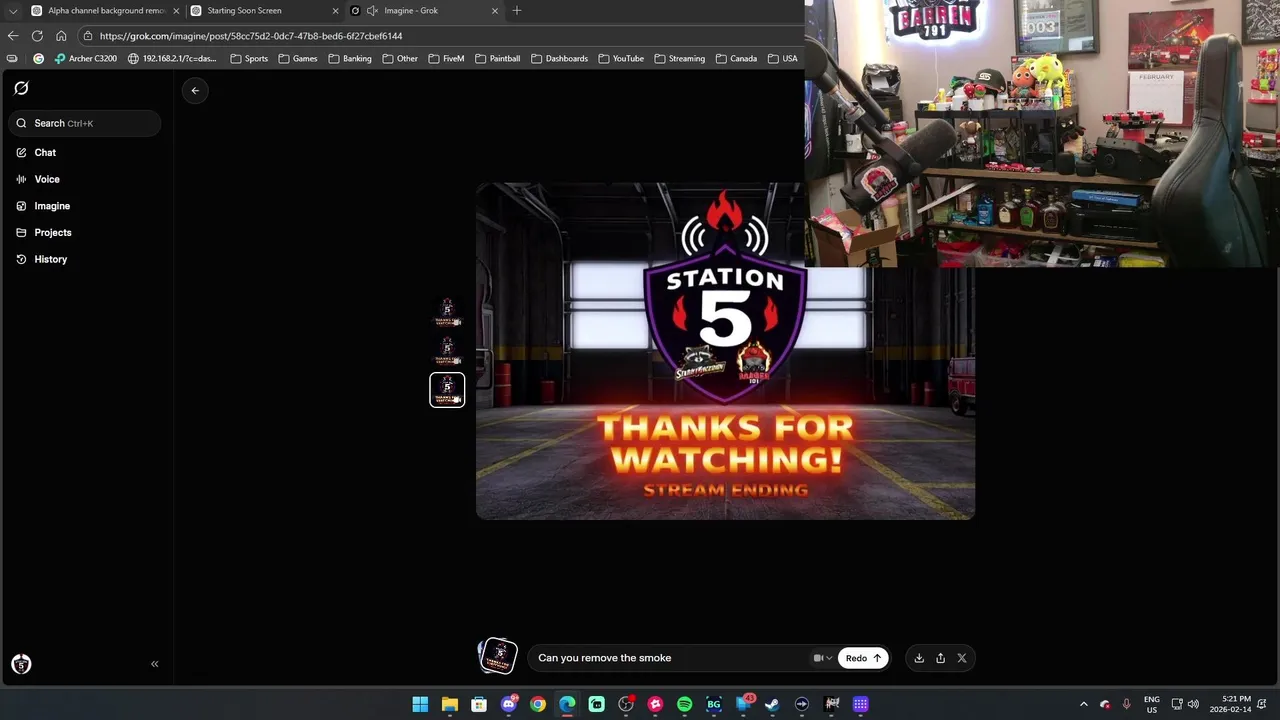The image size is (1280, 720).
Task: Click the browser Back arrow
Action: (x=13, y=36)
